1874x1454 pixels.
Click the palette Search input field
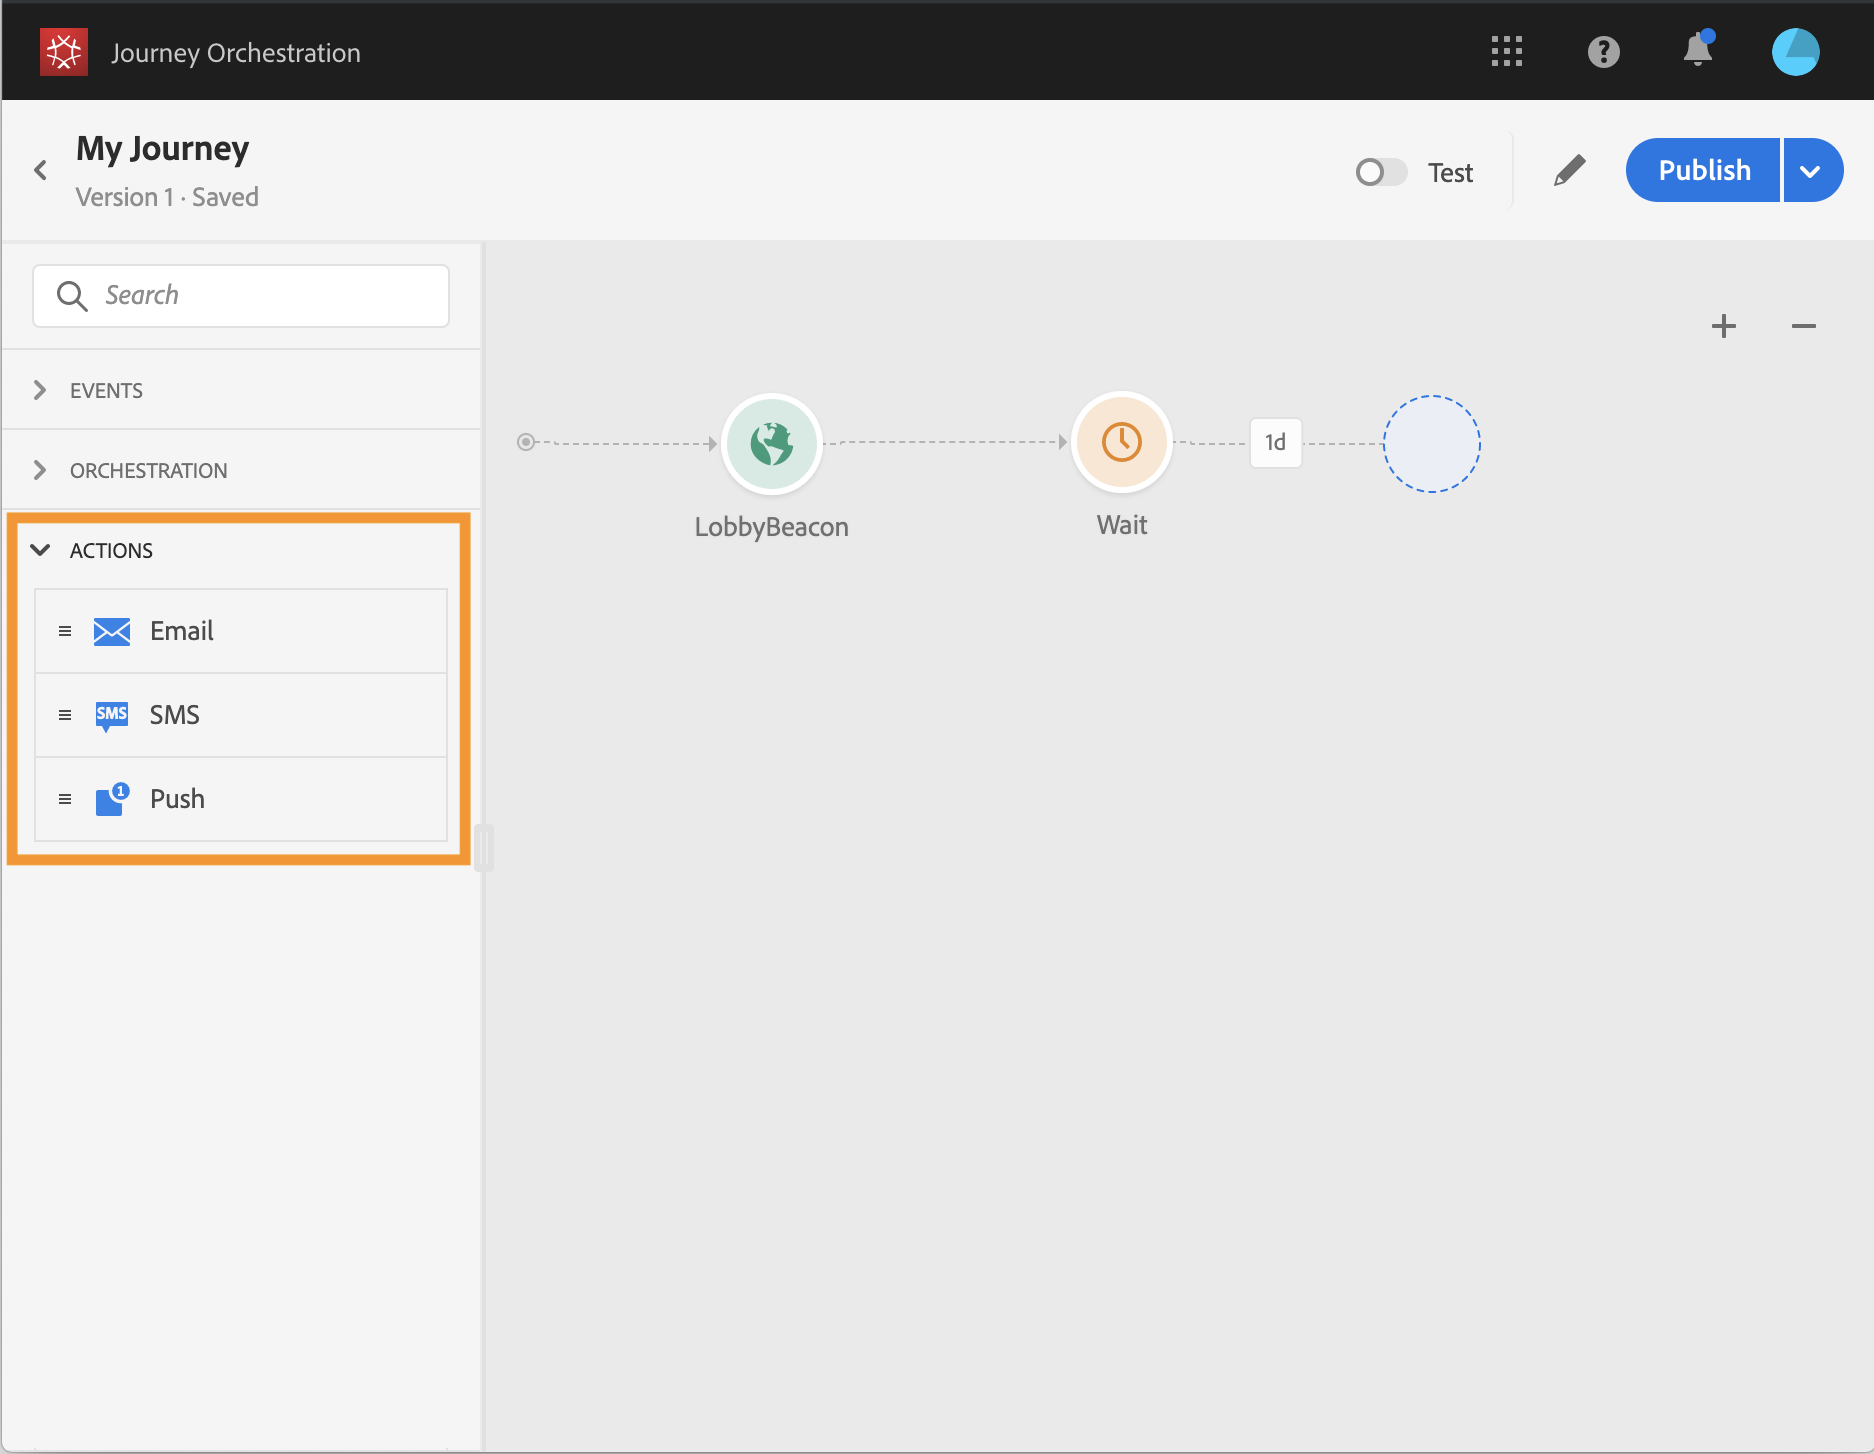coord(241,296)
